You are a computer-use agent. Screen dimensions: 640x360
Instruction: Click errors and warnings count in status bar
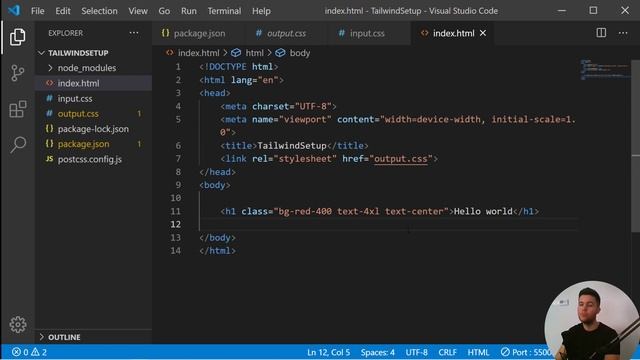coord(29,352)
